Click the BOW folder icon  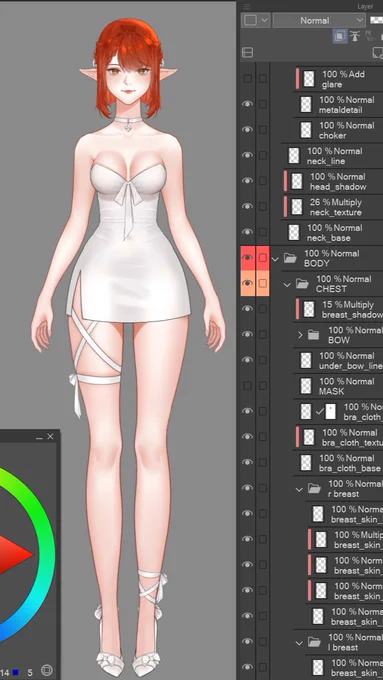click(x=313, y=335)
